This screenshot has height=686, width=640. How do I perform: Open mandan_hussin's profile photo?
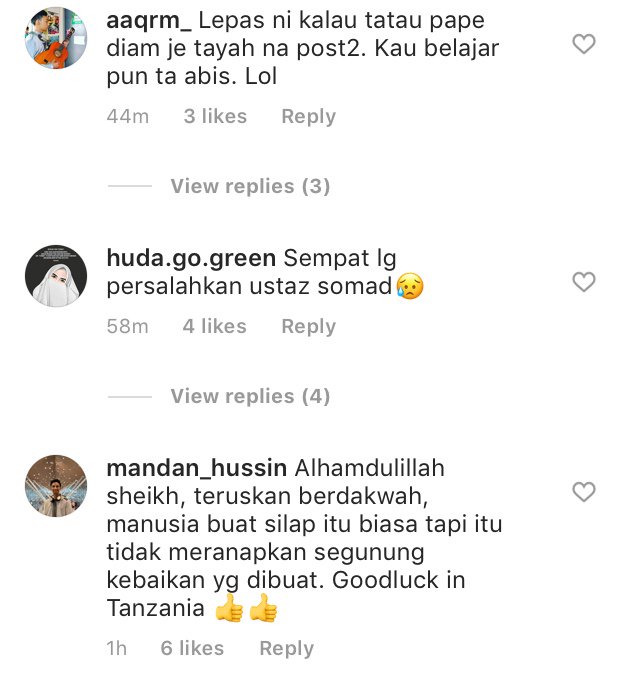point(56,486)
